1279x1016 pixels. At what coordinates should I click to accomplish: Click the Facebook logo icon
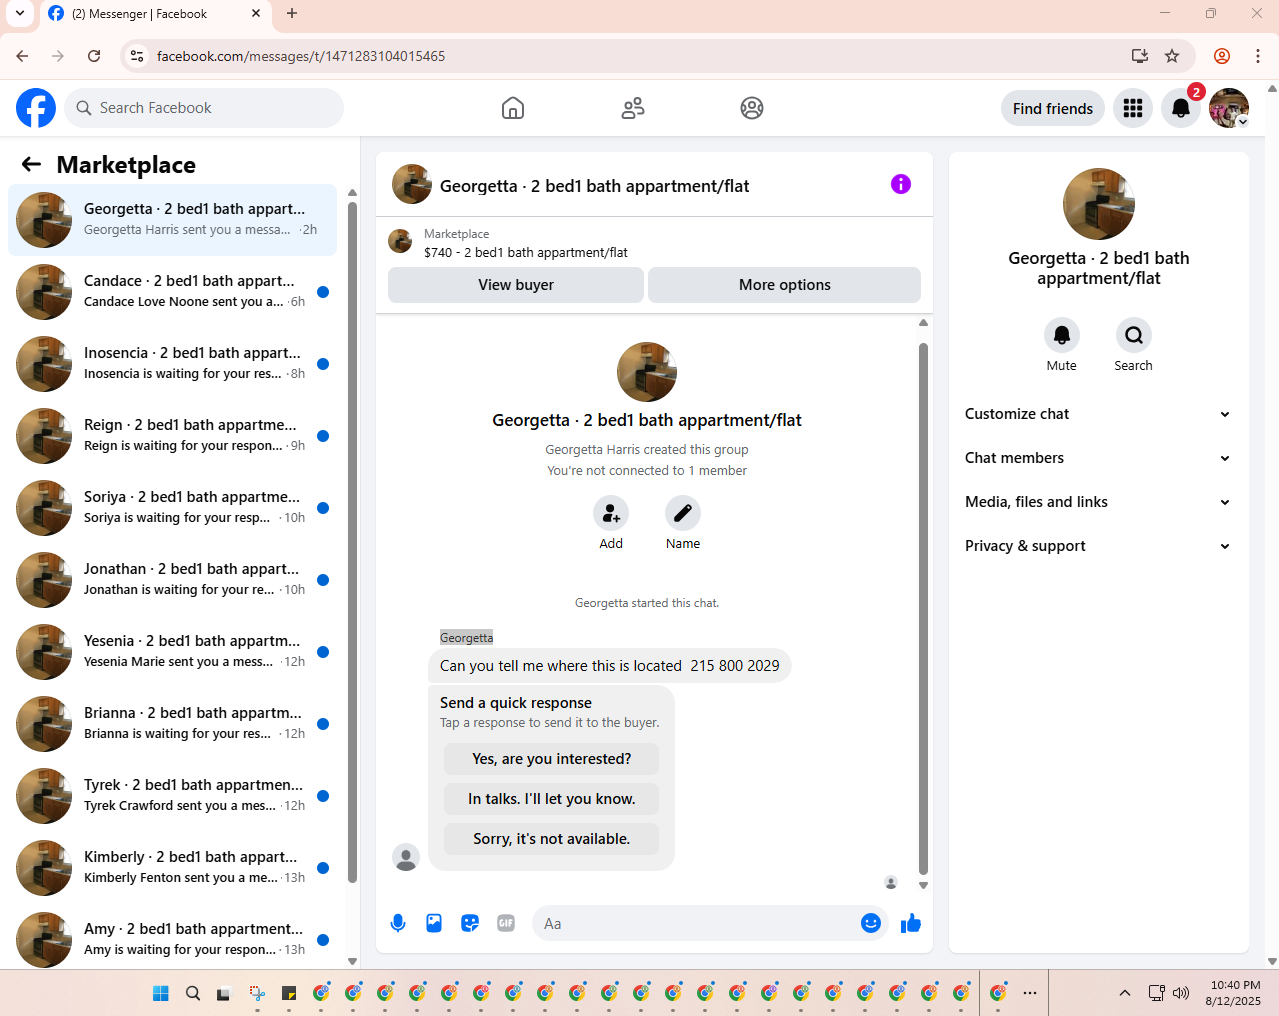36,108
